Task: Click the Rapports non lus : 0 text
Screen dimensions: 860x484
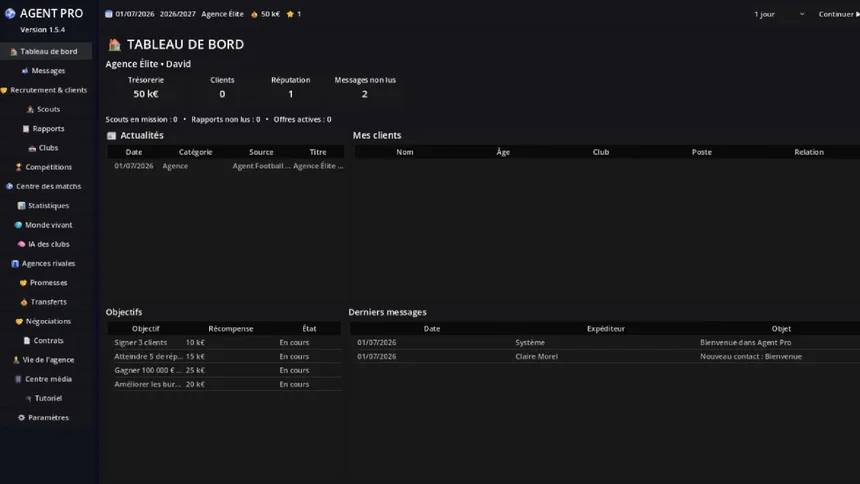Action: (x=225, y=119)
